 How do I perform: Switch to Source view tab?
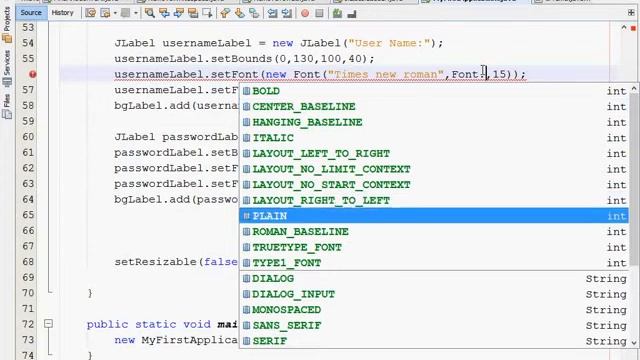coord(31,13)
